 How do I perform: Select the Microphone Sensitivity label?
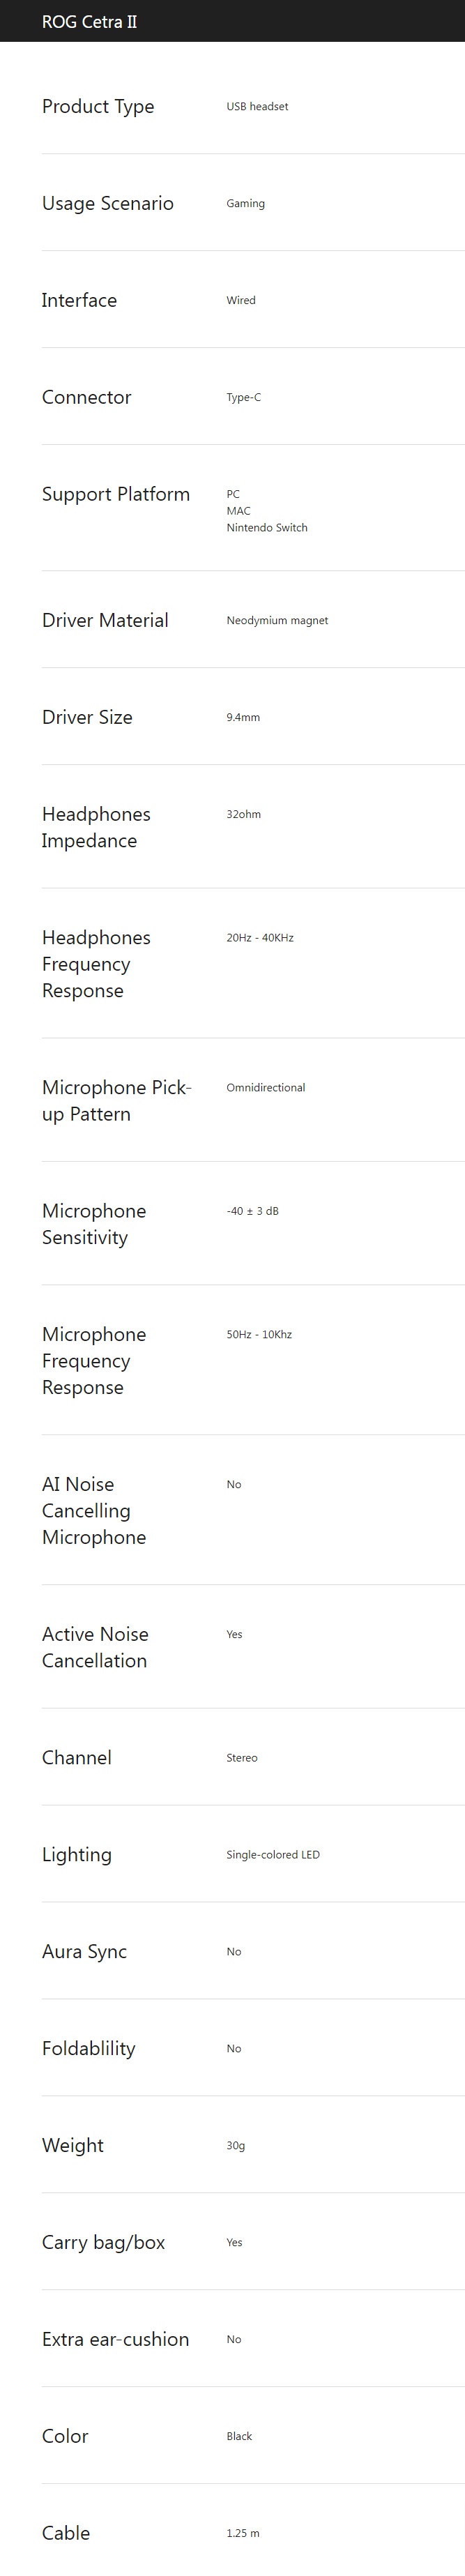tap(94, 1224)
